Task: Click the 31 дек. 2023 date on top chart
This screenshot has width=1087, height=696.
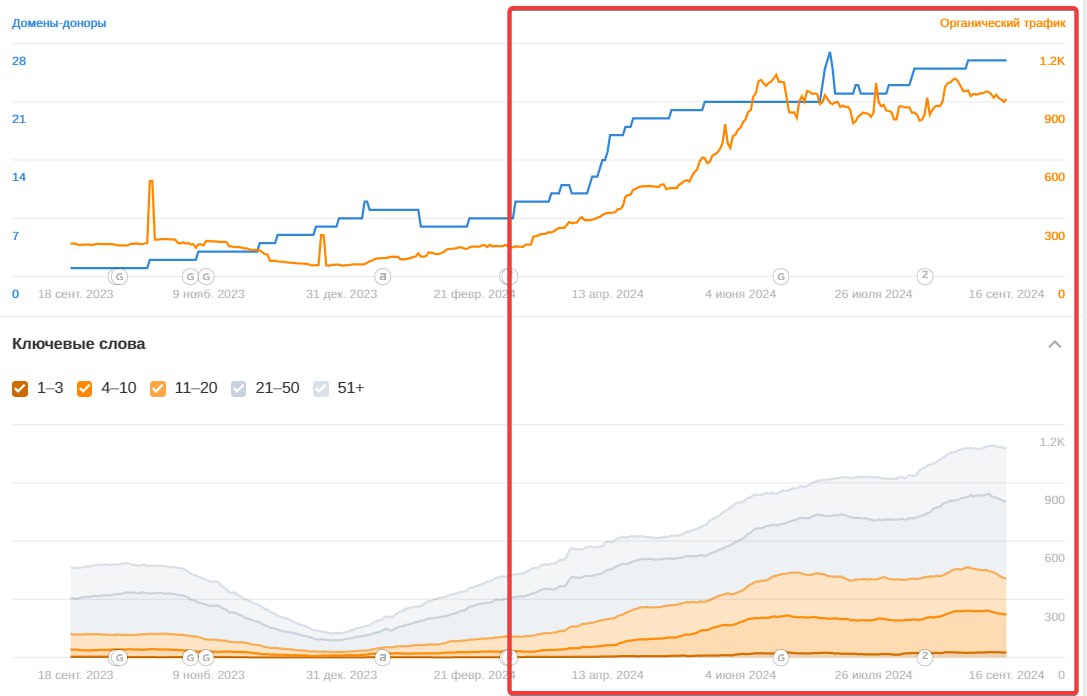Action: [343, 294]
